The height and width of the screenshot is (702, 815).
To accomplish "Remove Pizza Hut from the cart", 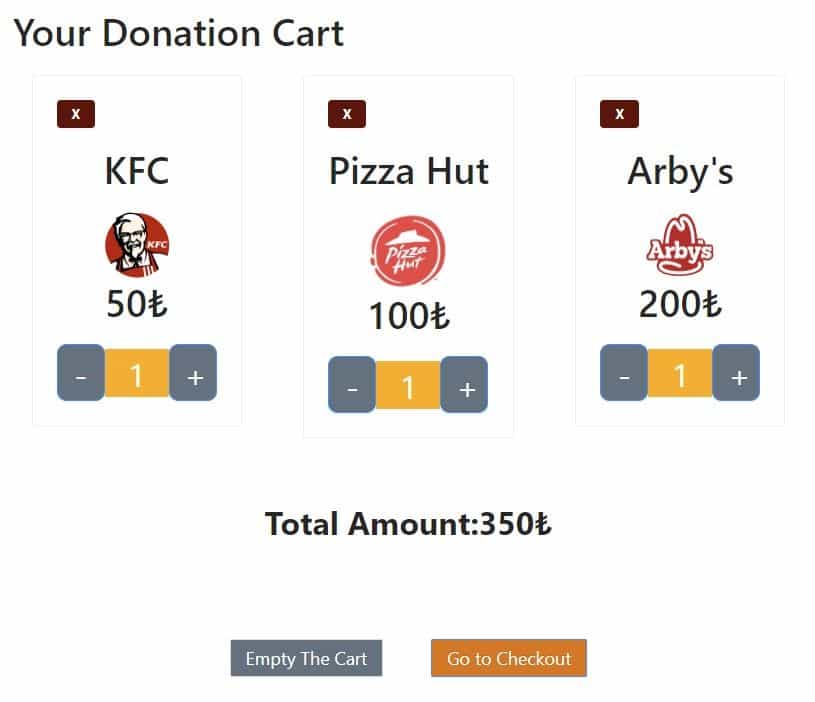I will pyautogui.click(x=347, y=114).
